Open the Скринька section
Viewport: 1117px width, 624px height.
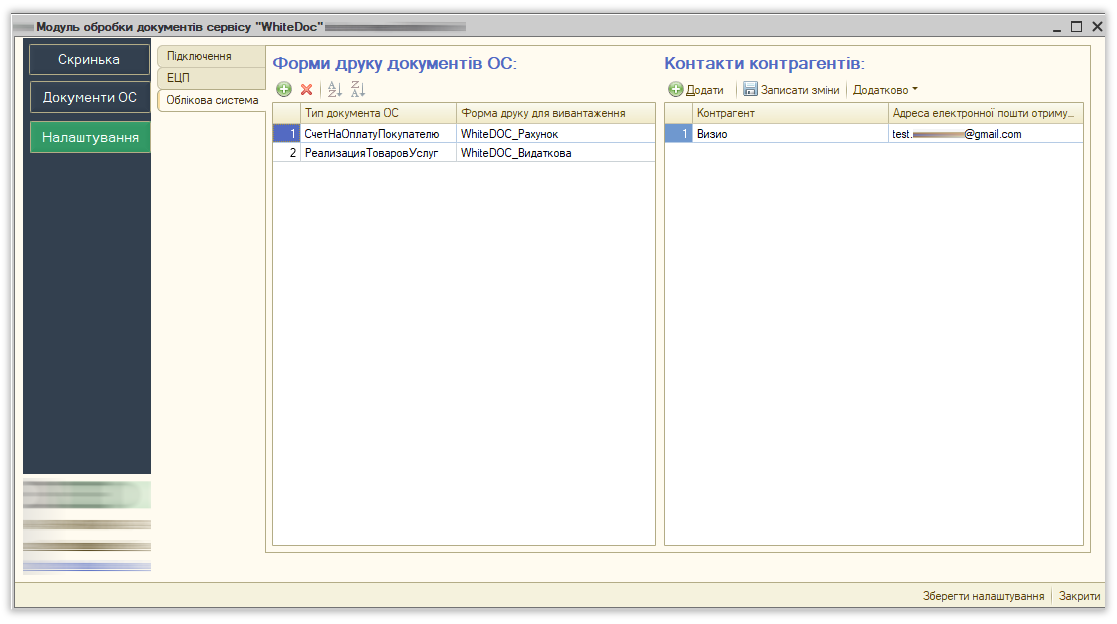[x=89, y=60]
